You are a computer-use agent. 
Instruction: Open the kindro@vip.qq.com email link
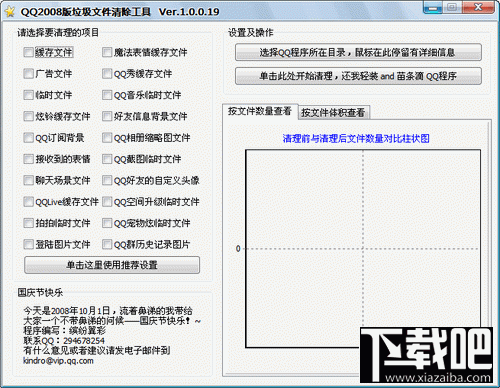pos(58,361)
